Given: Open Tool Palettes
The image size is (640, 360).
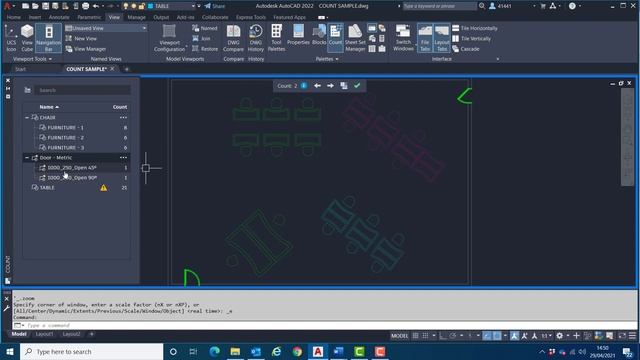Looking at the screenshot, I should pos(276,38).
